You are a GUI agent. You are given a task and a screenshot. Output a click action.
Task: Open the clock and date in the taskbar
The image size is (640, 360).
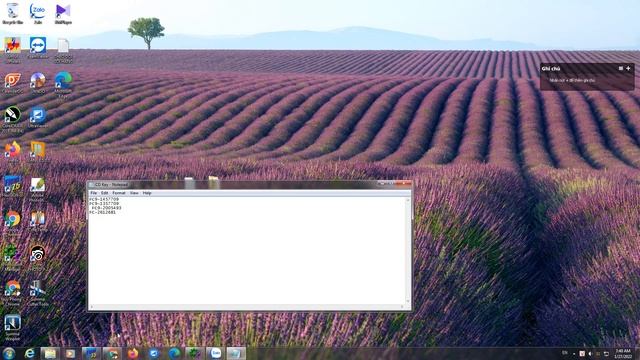(623, 353)
